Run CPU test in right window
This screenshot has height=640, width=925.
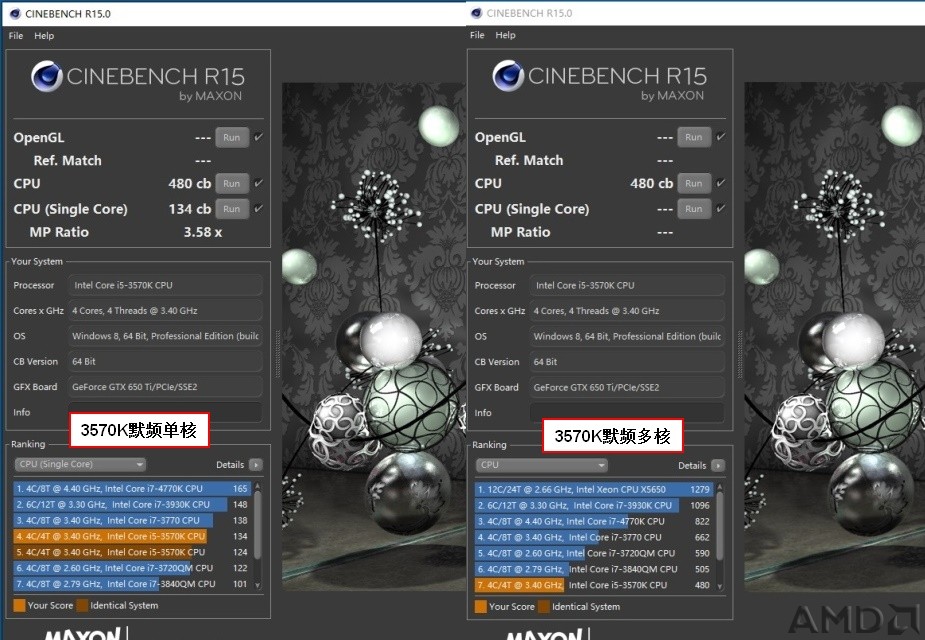tap(694, 183)
